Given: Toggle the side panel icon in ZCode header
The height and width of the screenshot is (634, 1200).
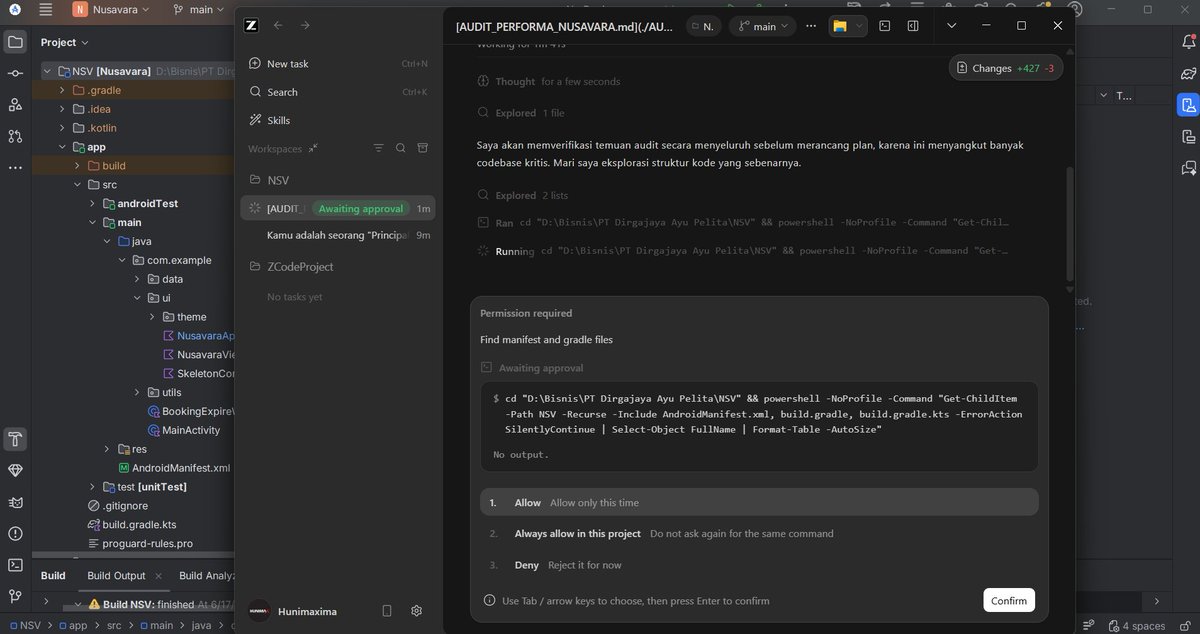Looking at the screenshot, I should click(913, 26).
